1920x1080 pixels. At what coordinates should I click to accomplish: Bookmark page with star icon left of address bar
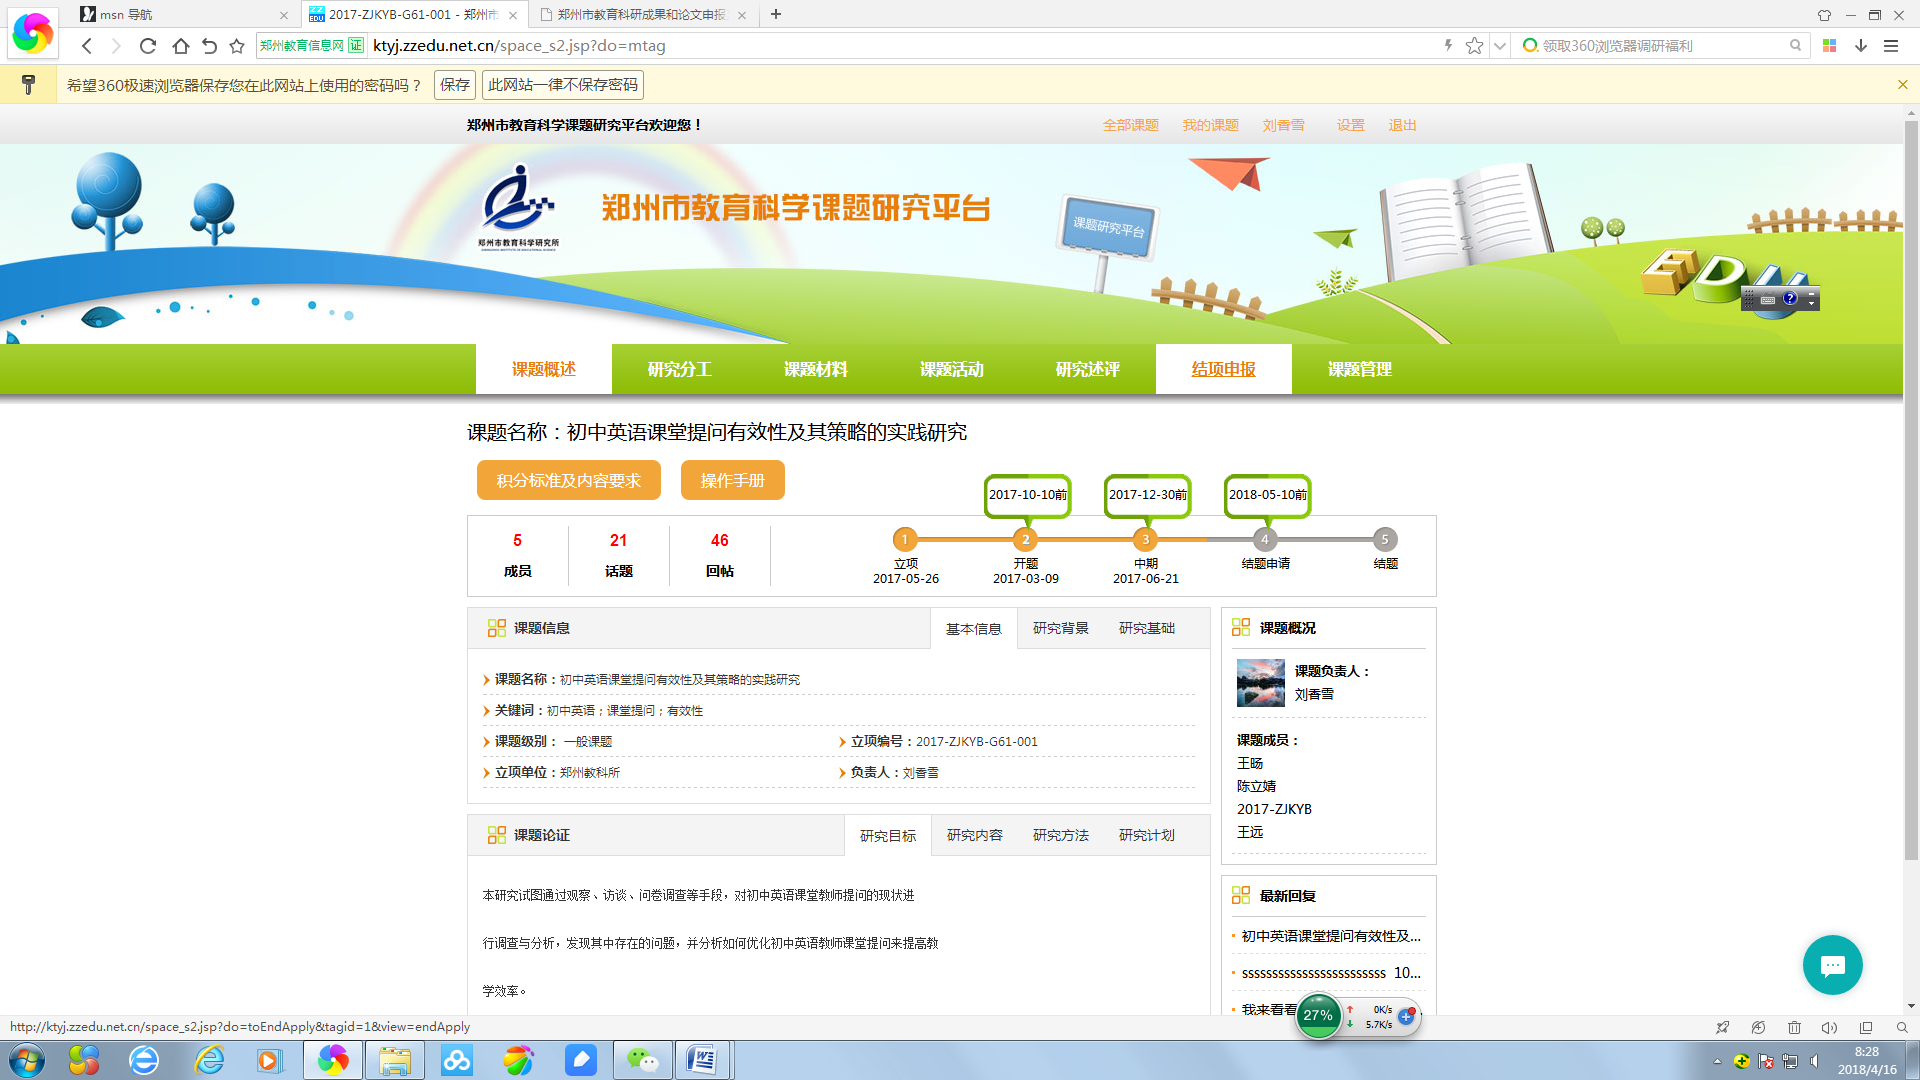(237, 46)
